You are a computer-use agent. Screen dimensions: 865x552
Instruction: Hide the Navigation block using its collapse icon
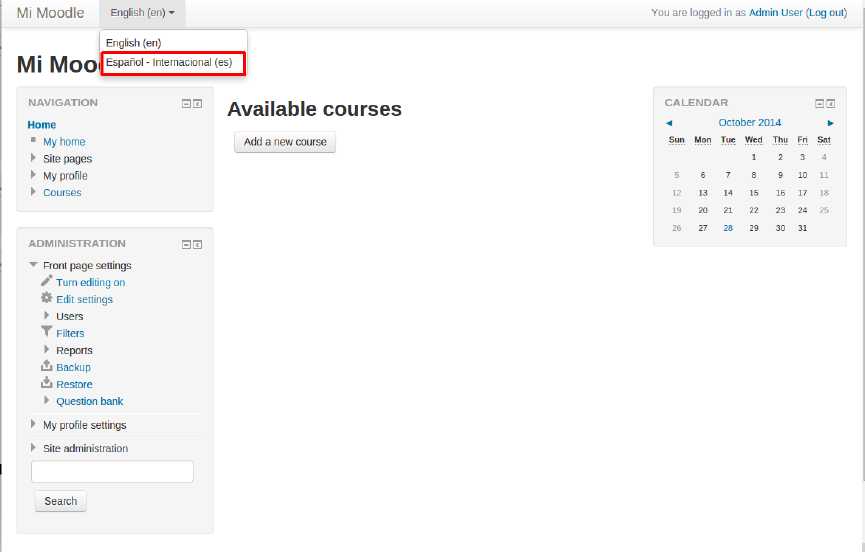tap(186, 104)
